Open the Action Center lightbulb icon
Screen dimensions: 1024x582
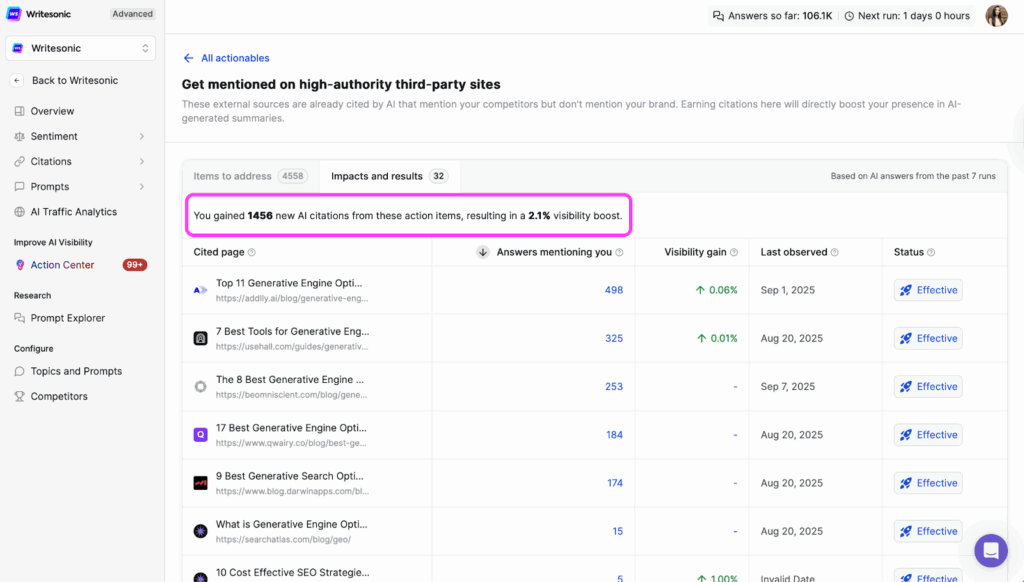click(20, 264)
